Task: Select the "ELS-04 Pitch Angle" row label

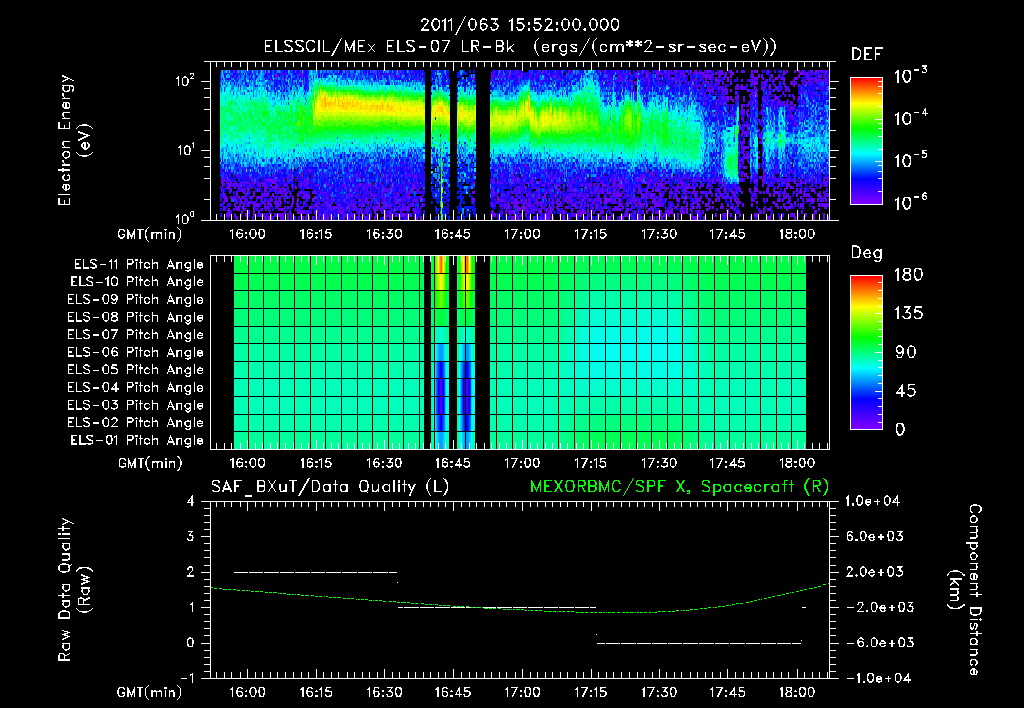Action: 136,388
